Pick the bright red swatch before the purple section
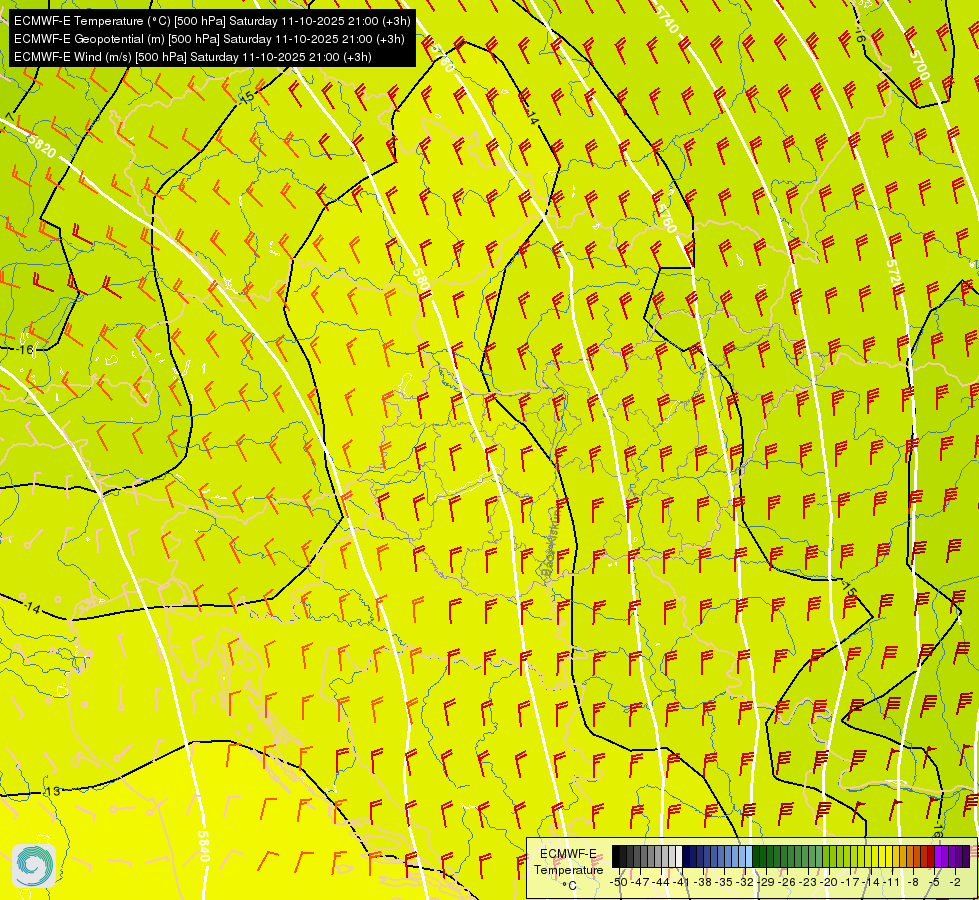Image resolution: width=979 pixels, height=900 pixels. click(x=931, y=856)
